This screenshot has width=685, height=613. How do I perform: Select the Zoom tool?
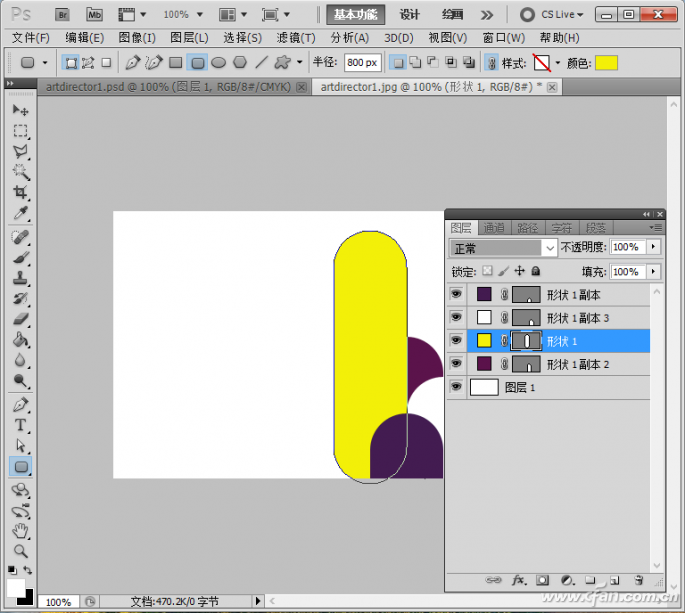(x=20, y=551)
